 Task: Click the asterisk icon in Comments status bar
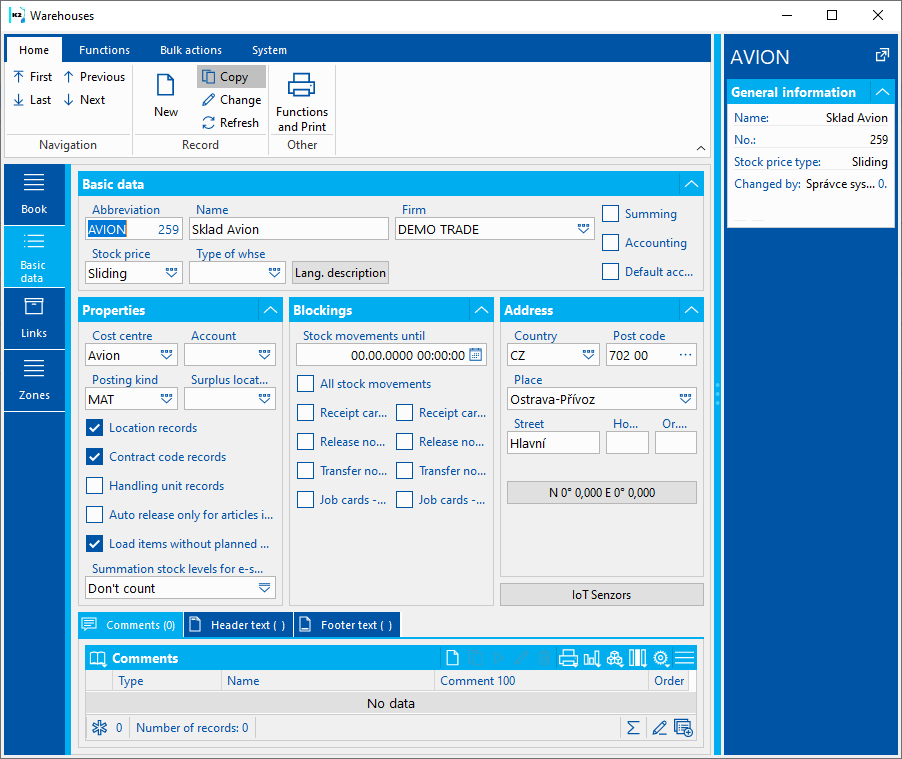(x=100, y=728)
